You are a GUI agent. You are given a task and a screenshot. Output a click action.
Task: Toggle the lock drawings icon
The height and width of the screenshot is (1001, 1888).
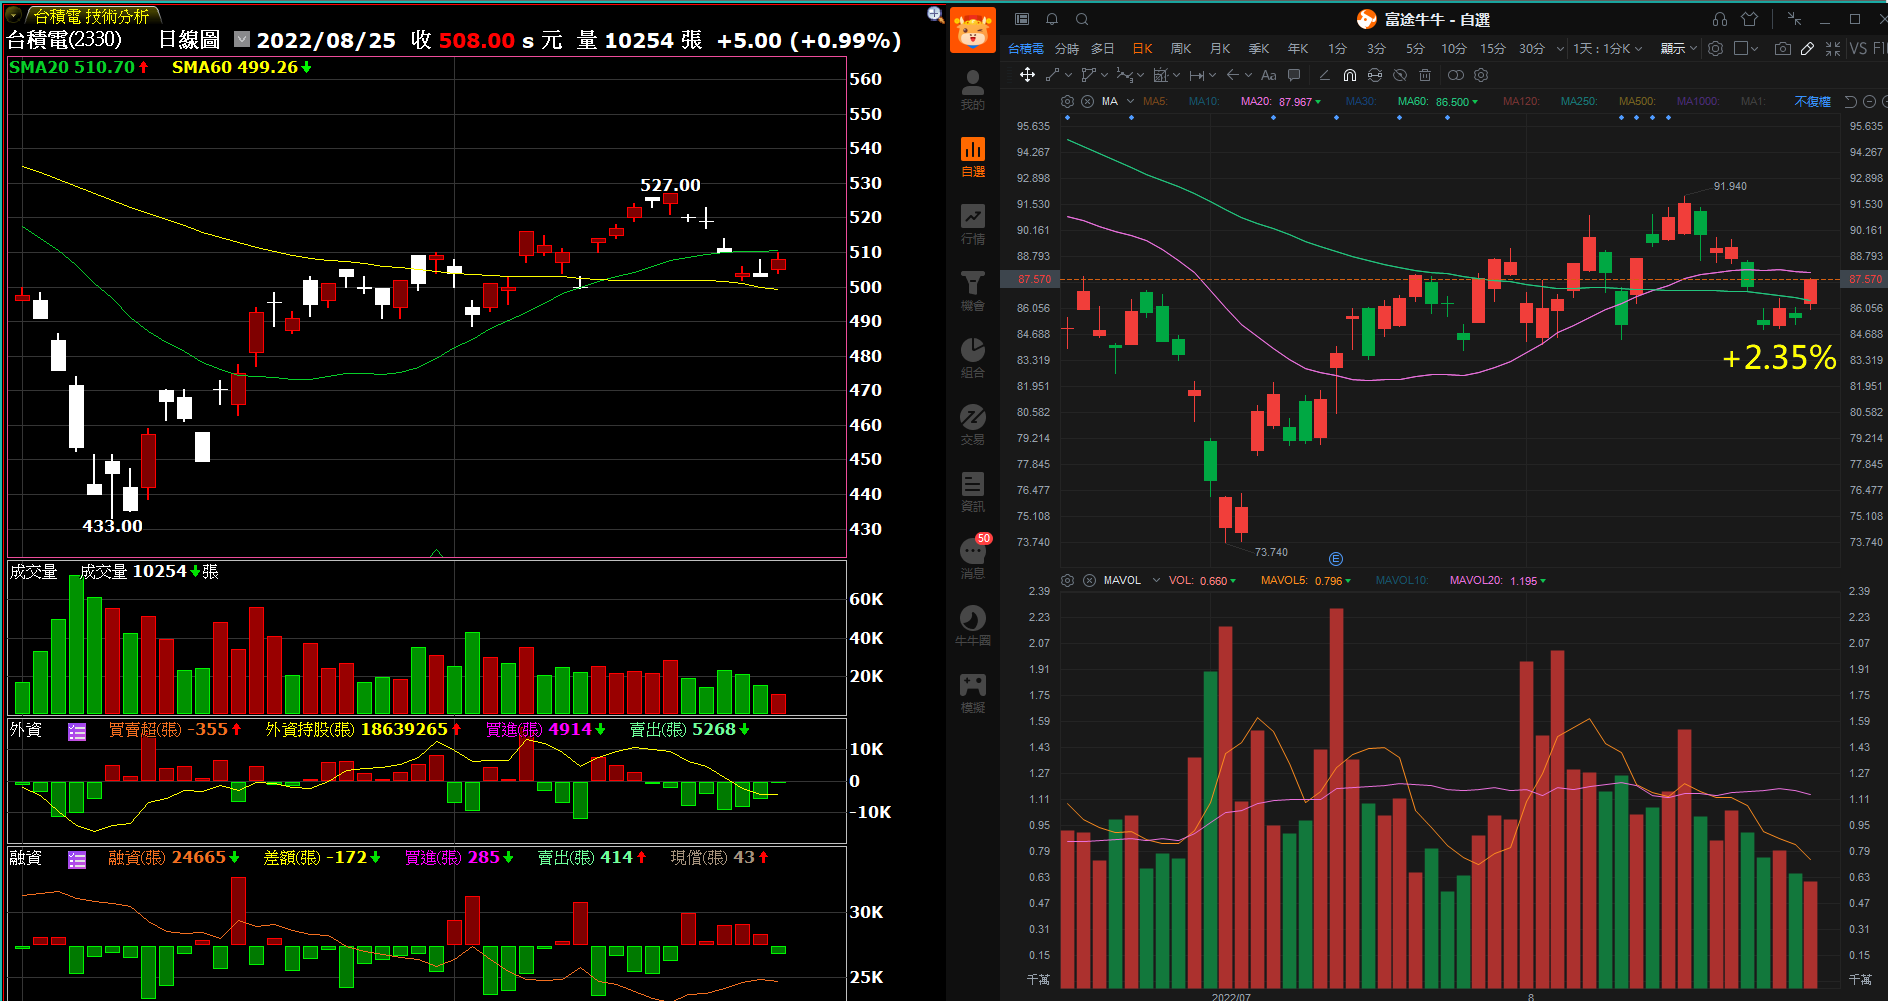[1375, 75]
